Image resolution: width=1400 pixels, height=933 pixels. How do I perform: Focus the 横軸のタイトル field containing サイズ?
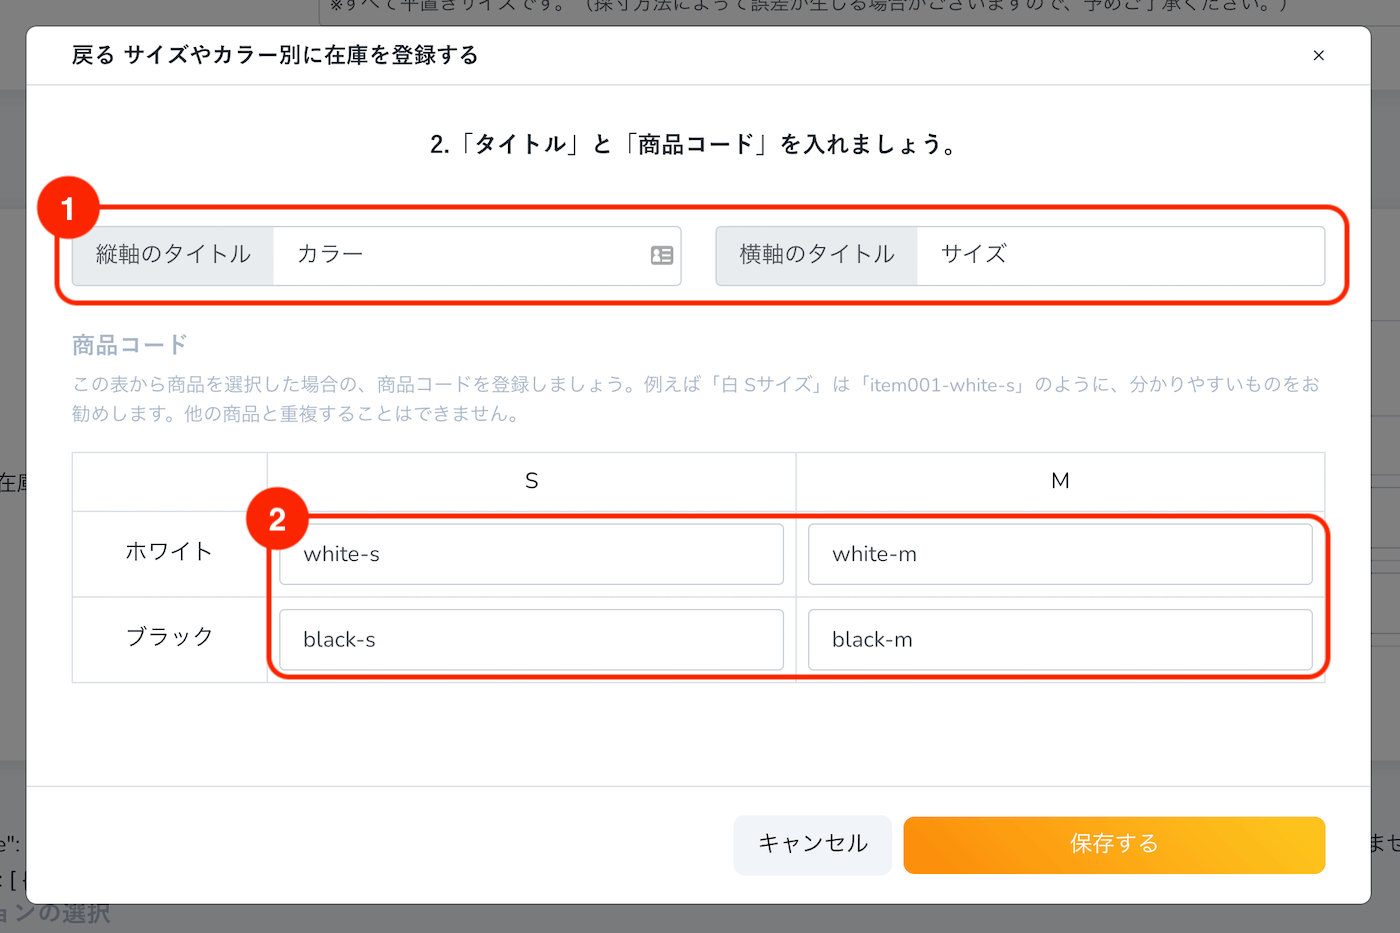pyautogui.click(x=1120, y=256)
